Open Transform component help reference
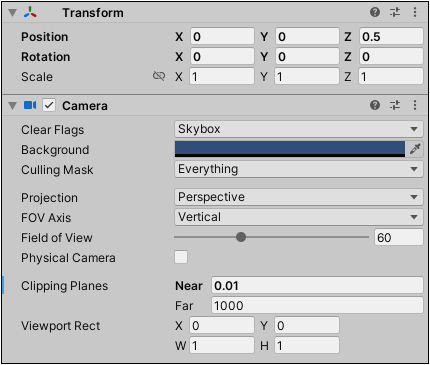Screen dimensions: 430x365 coord(375,12)
